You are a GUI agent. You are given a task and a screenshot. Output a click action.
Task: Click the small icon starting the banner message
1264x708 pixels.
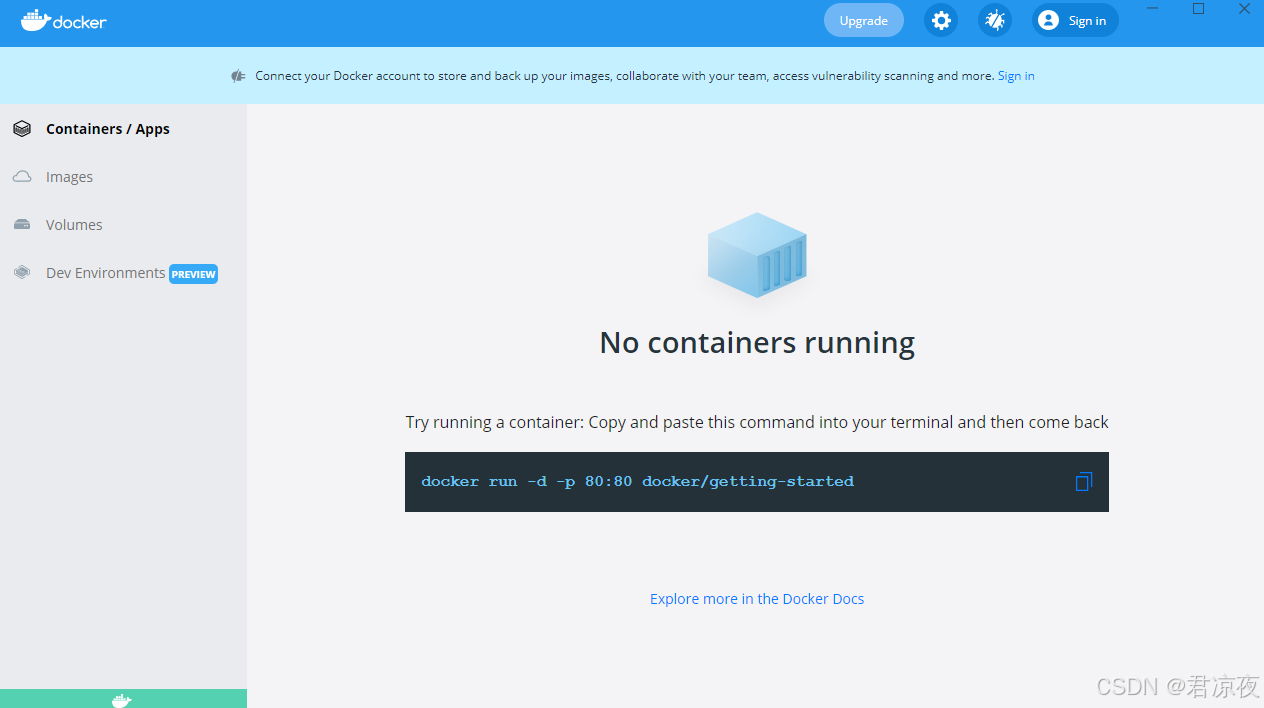click(238, 76)
